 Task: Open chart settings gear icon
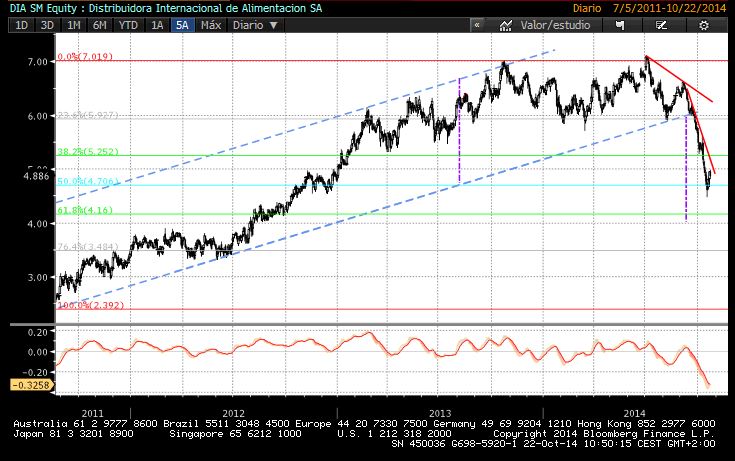tap(704, 25)
